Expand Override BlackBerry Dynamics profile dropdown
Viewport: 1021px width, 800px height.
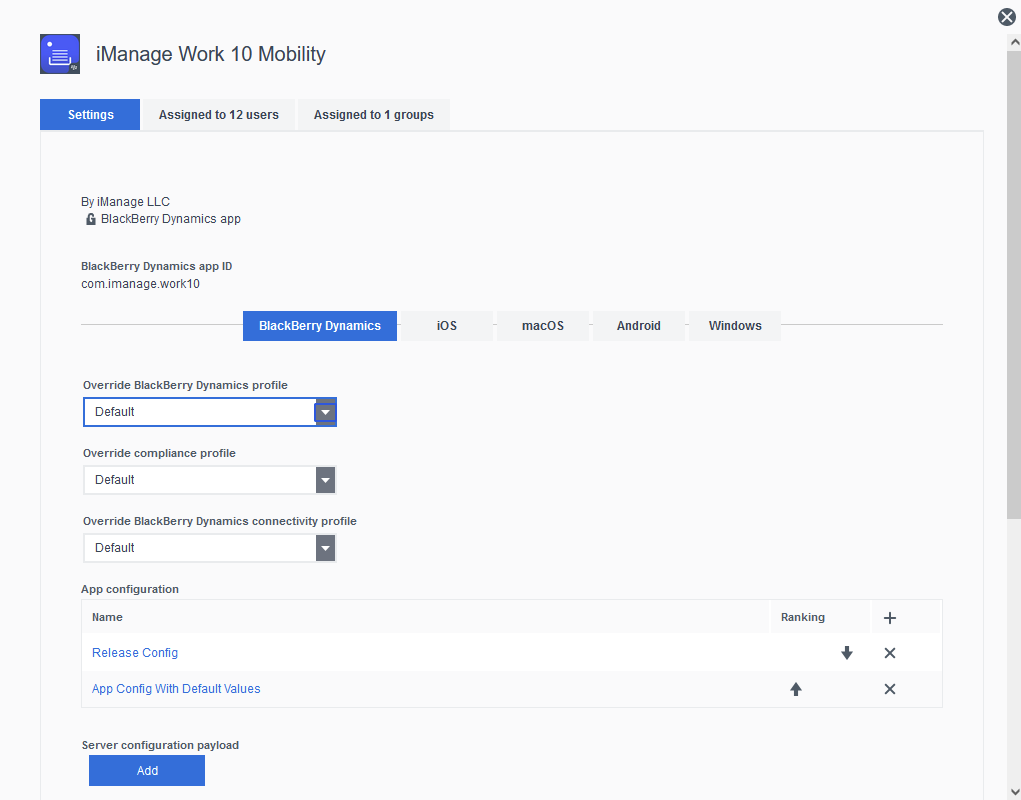(325, 412)
